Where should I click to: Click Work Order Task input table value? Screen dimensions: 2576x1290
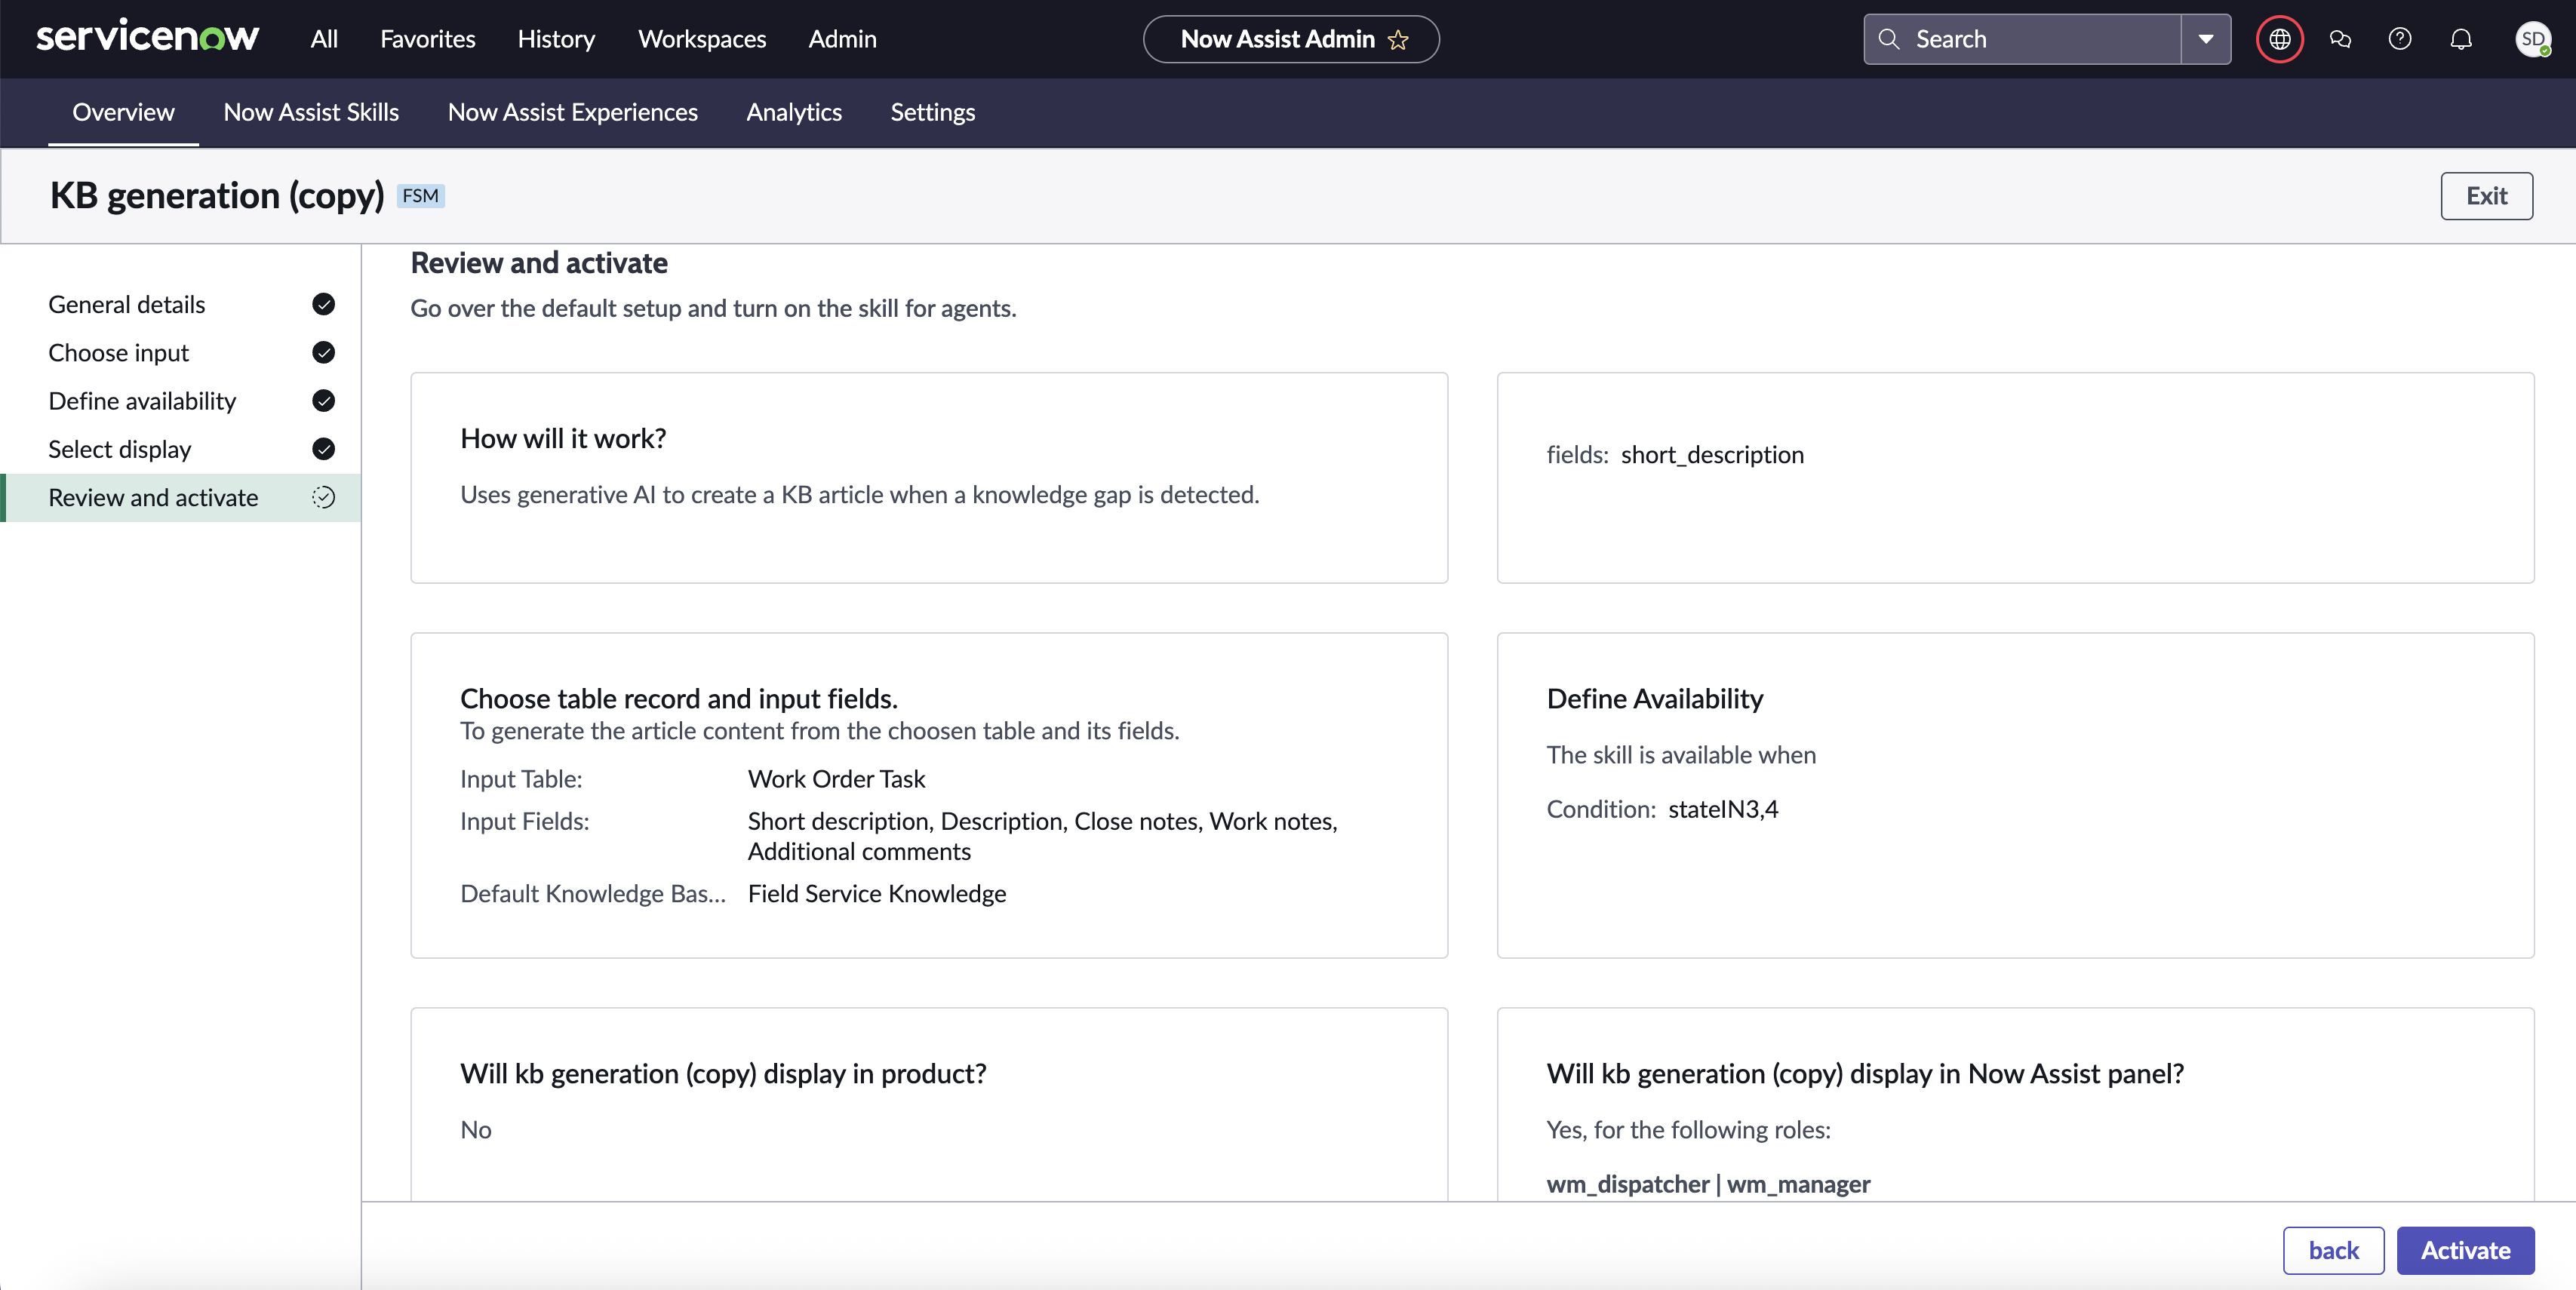tap(836, 778)
